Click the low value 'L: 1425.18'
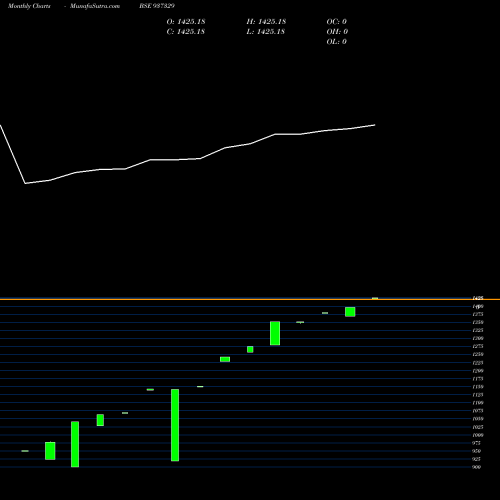This screenshot has width=500, height=500. click(266, 32)
